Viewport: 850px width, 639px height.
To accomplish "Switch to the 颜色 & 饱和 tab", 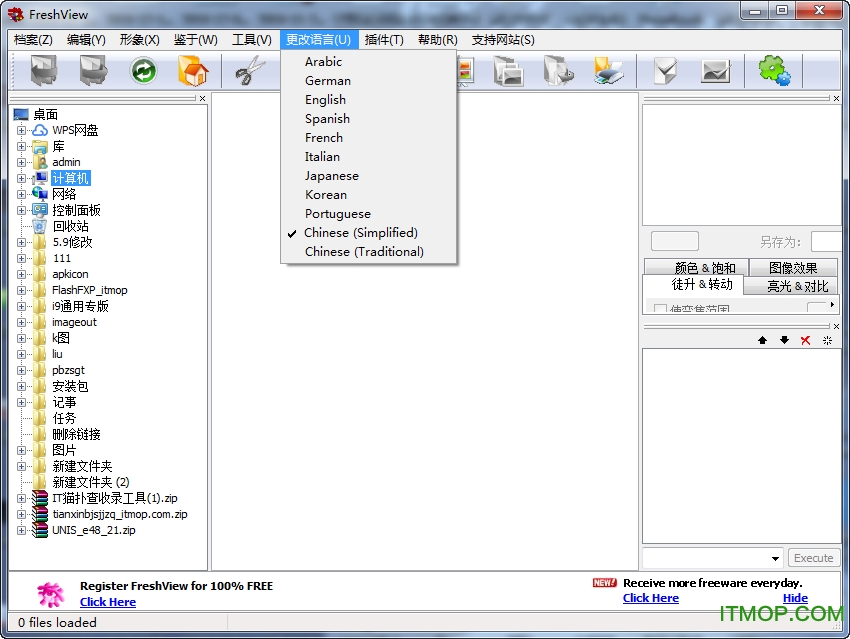I will [x=704, y=267].
